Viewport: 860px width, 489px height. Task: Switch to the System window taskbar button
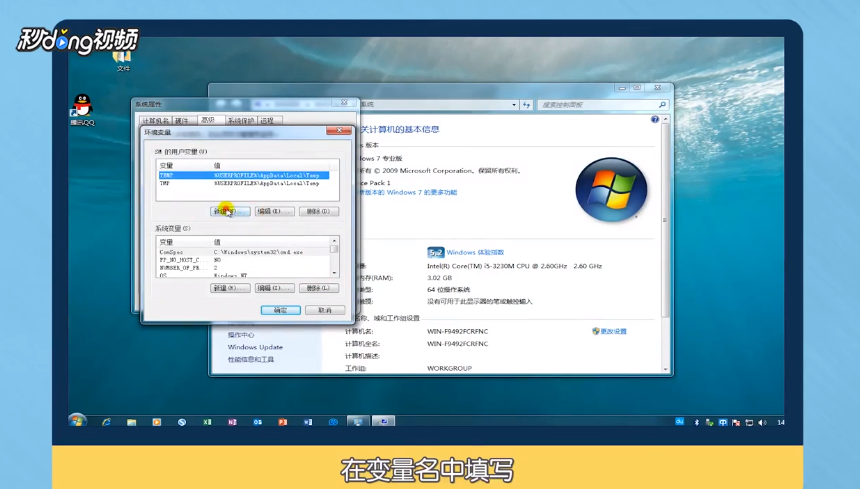click(358, 421)
